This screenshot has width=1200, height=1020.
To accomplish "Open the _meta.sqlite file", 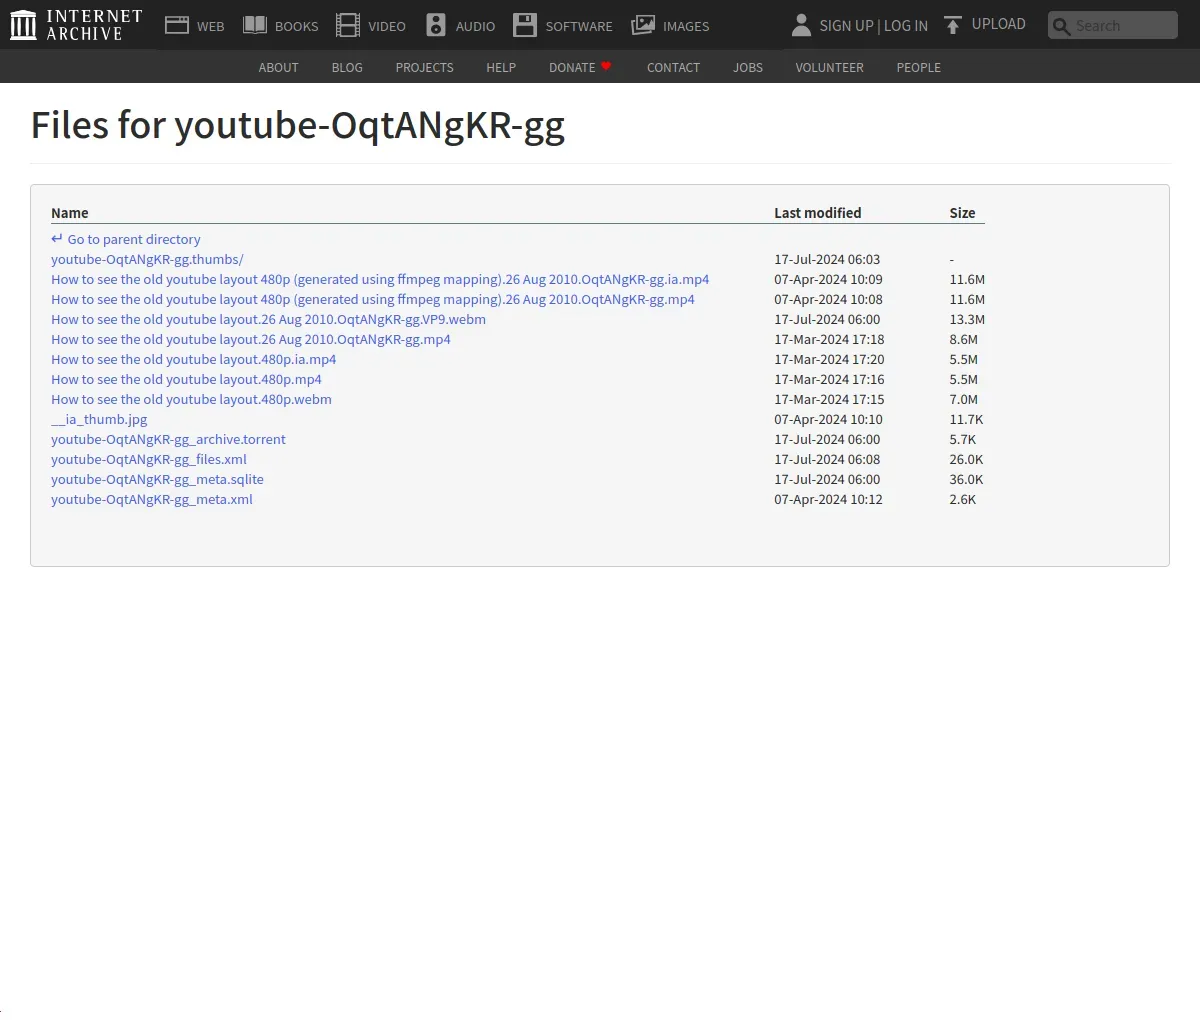I will coord(157,479).
